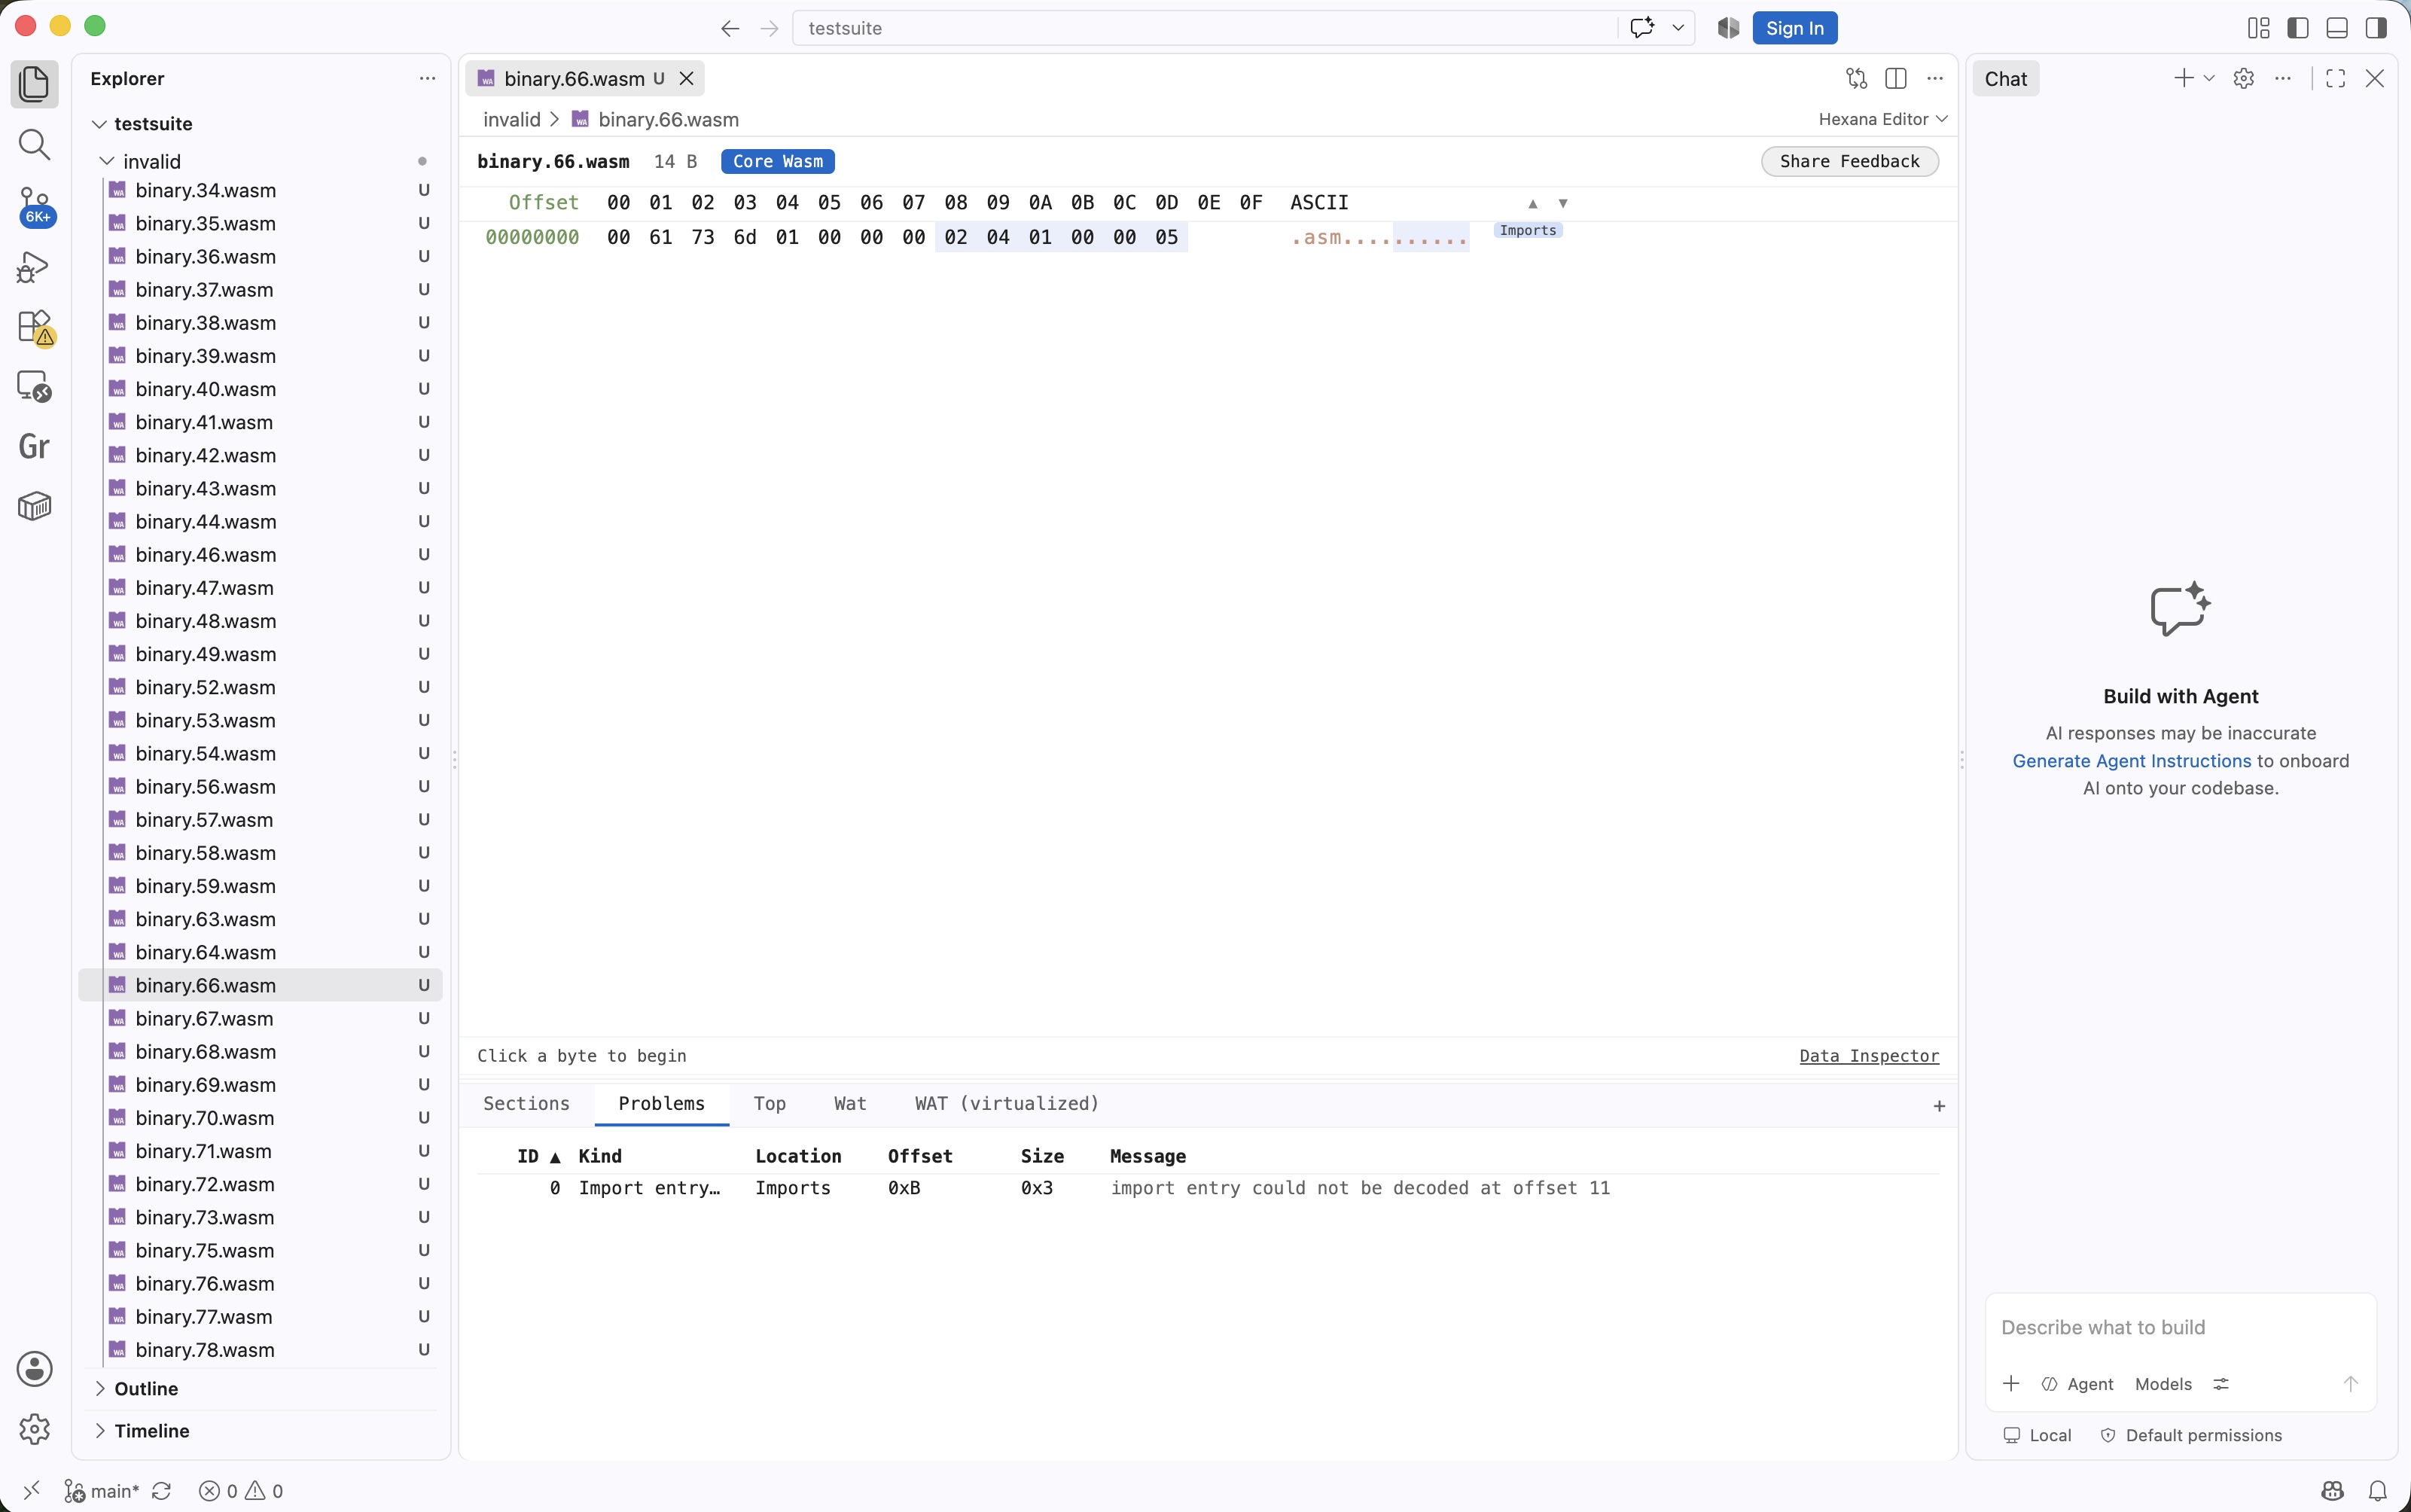The image size is (2411, 1512).
Task: Open the Run and Debug view
Action: [x=34, y=267]
